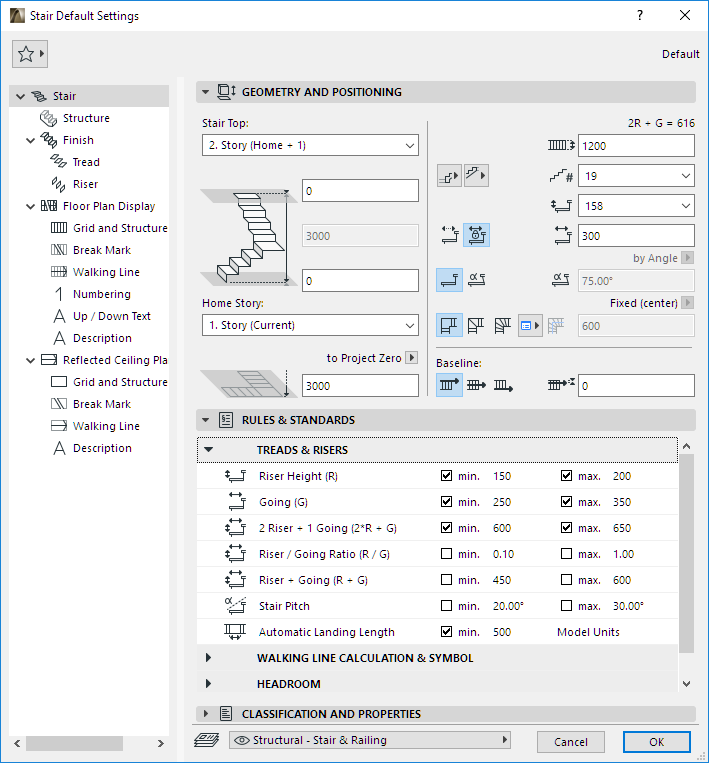
Task: Click the Going rule icon
Action: point(236,502)
